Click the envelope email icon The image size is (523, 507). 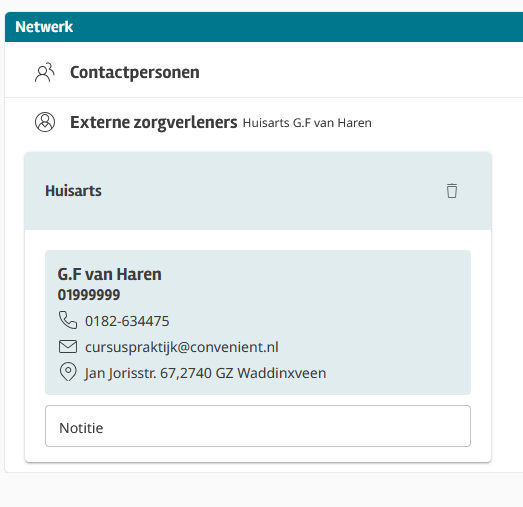[x=68, y=347]
